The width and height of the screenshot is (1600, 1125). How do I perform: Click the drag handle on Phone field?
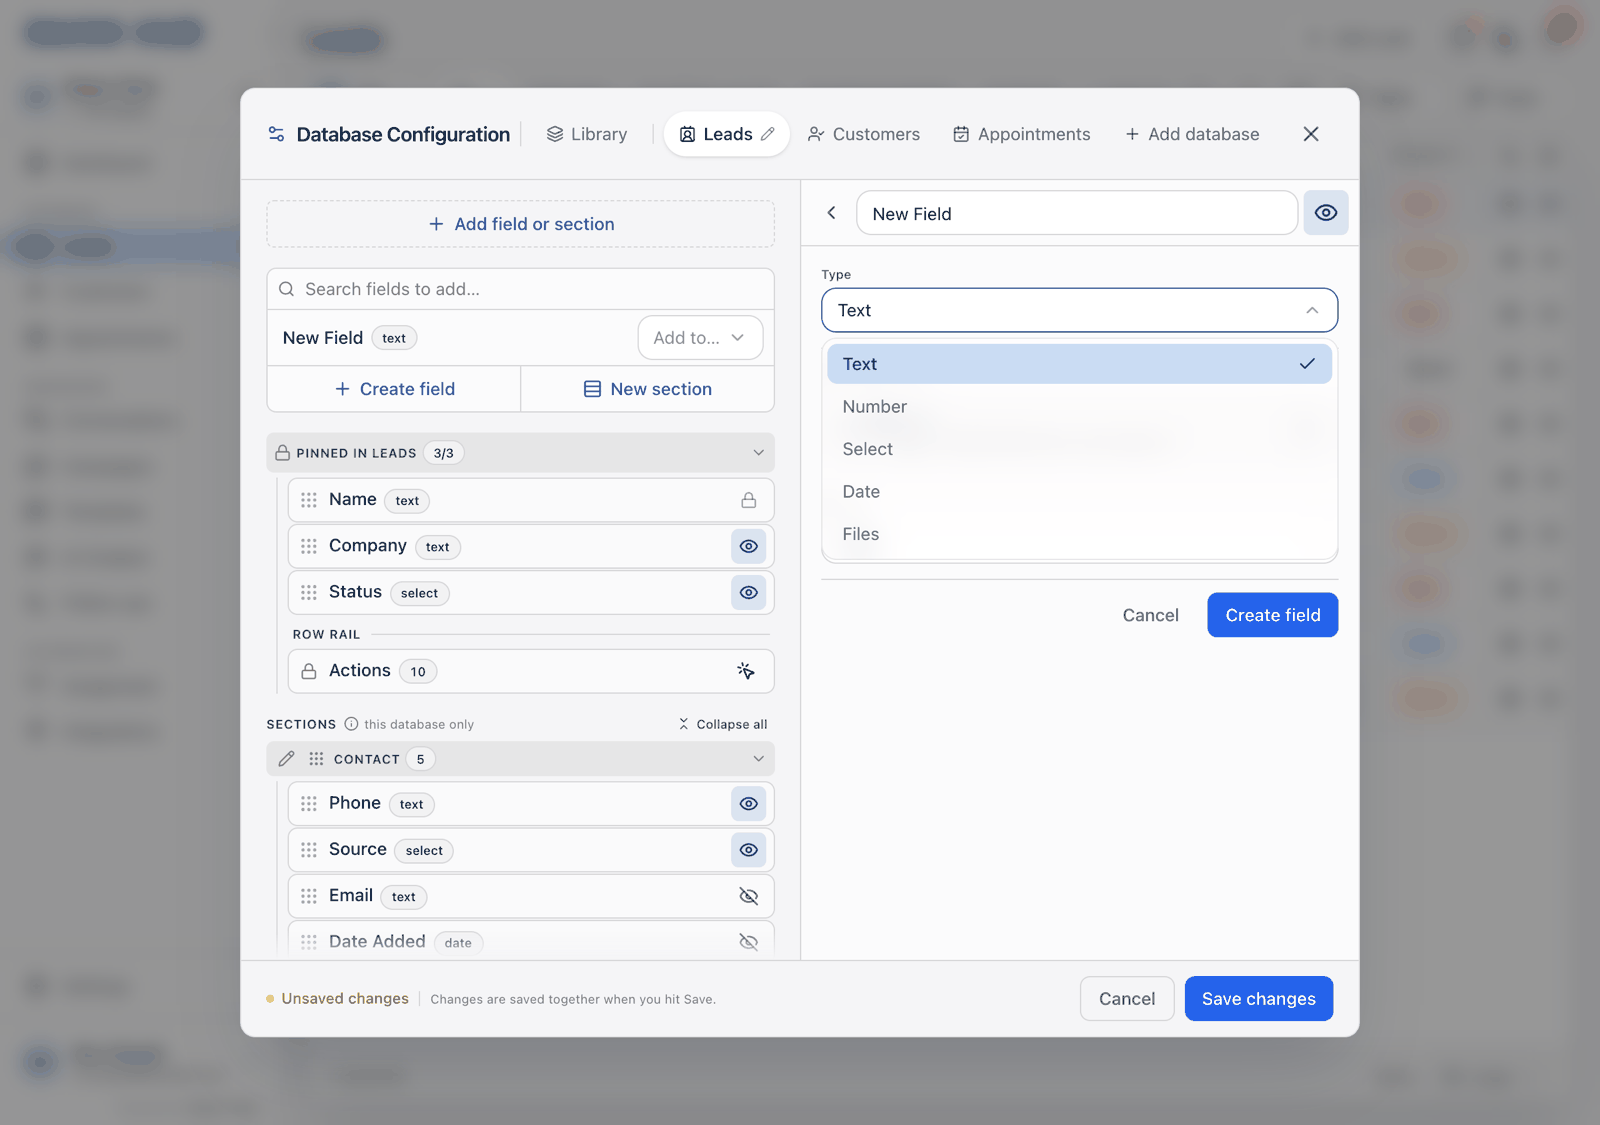tap(309, 804)
